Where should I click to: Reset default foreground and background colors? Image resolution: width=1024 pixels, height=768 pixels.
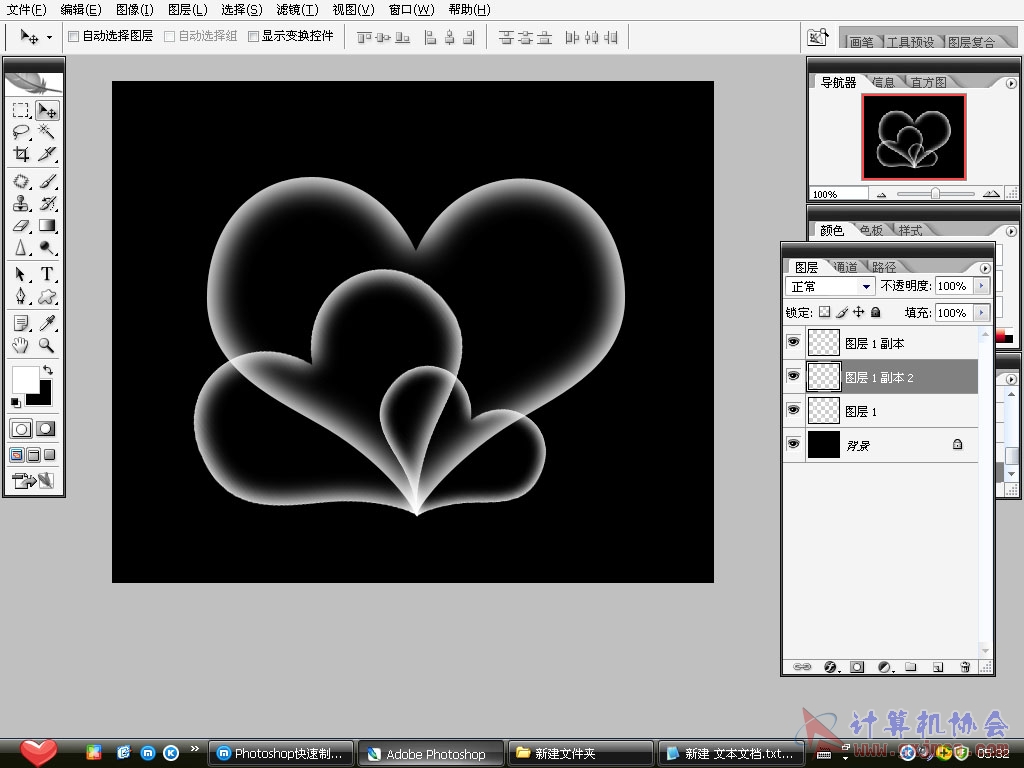(15, 402)
